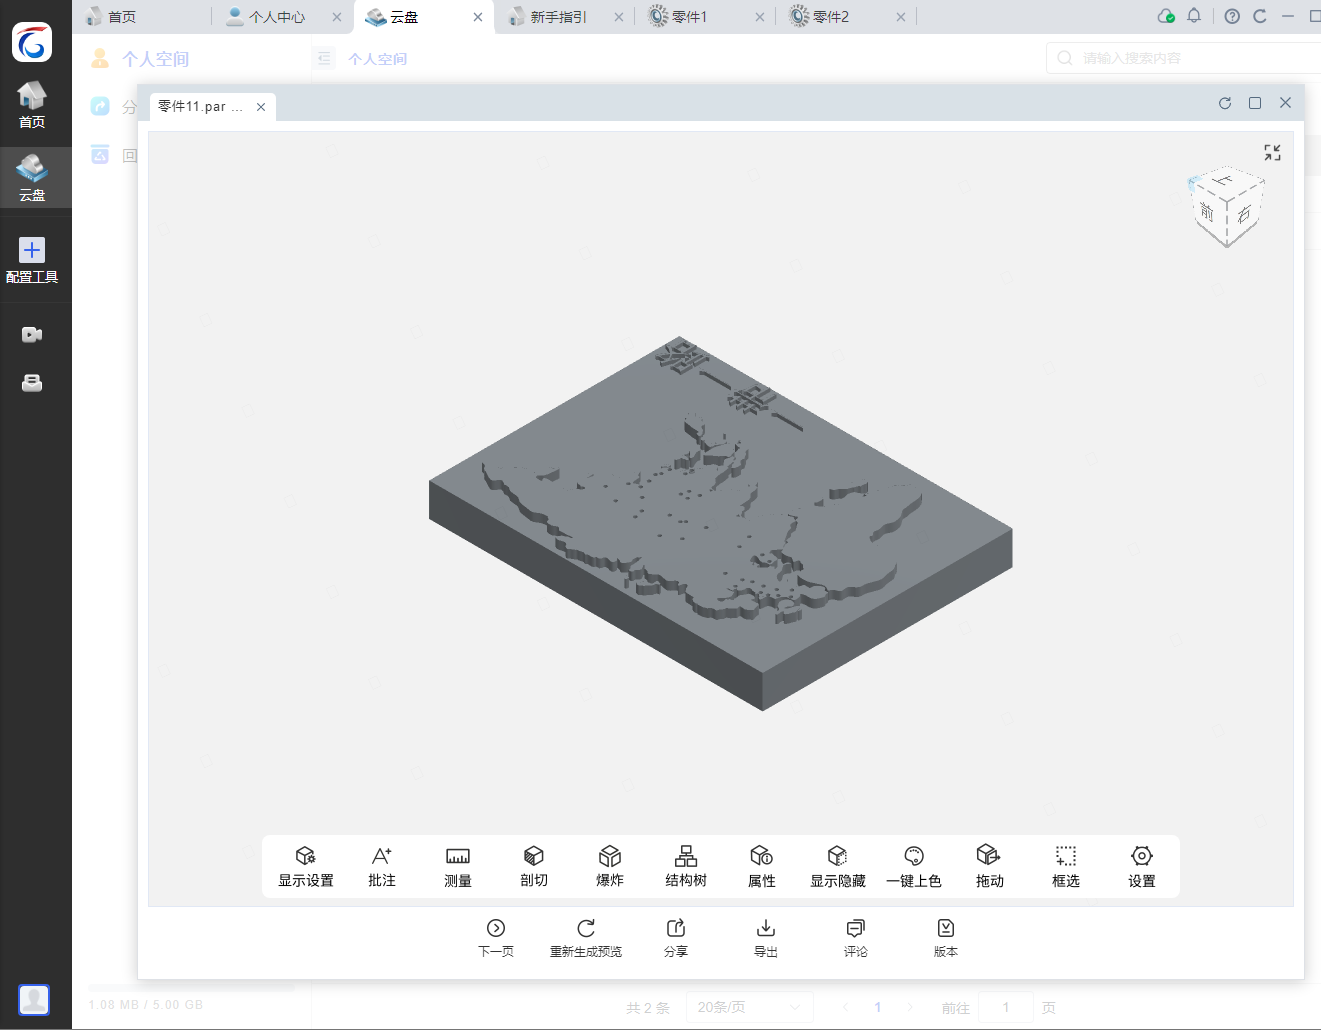Select the 零件11.par preview tab
This screenshot has width=1321, height=1030.
[x=200, y=107]
